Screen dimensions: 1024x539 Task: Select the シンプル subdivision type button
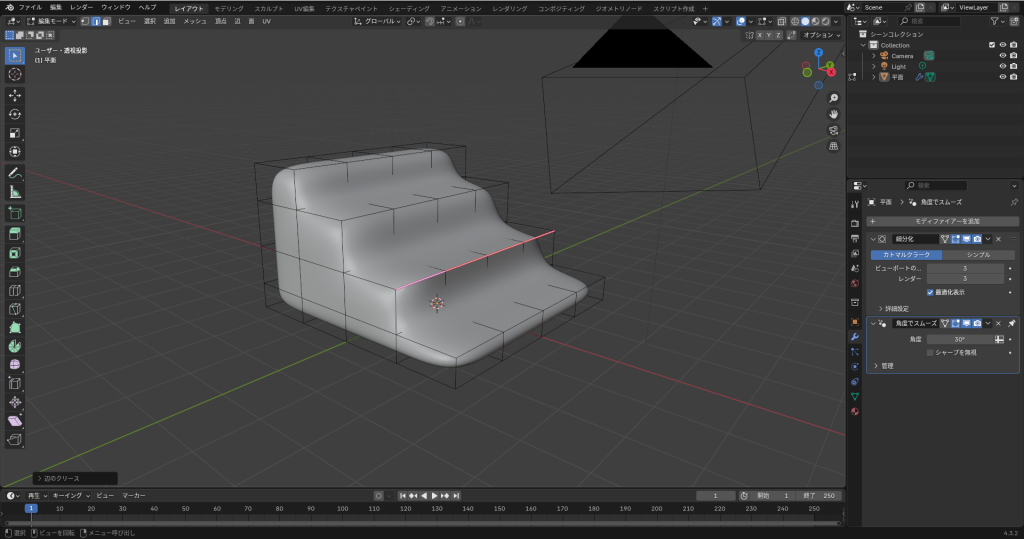[978, 254]
